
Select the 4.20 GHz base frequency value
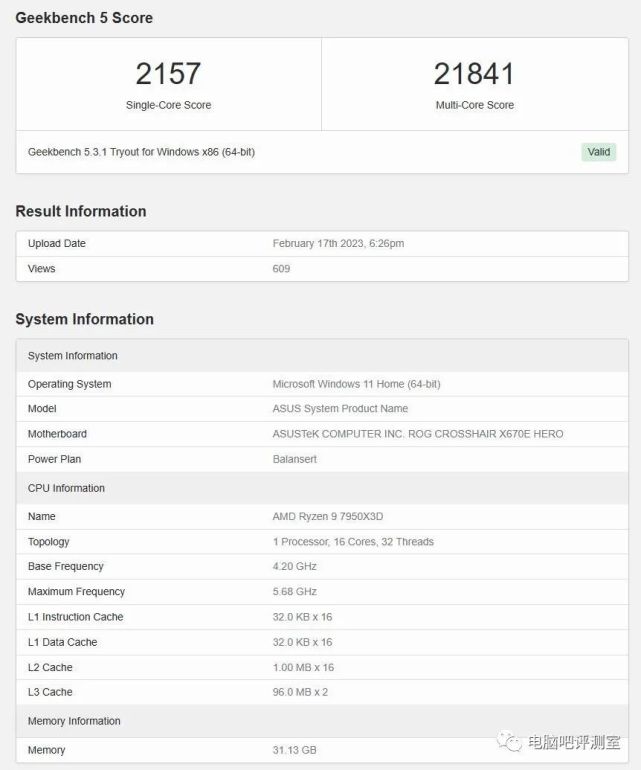pos(295,567)
